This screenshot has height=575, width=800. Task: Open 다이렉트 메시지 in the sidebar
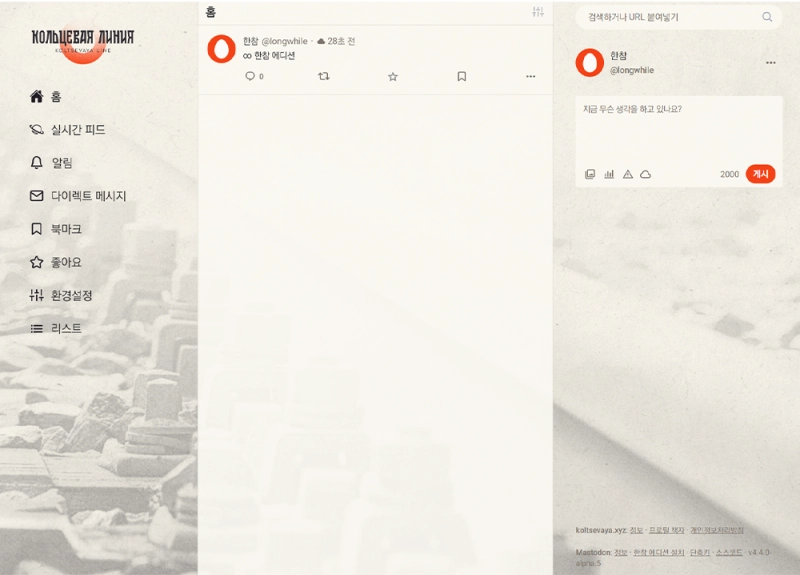pyautogui.click(x=88, y=196)
